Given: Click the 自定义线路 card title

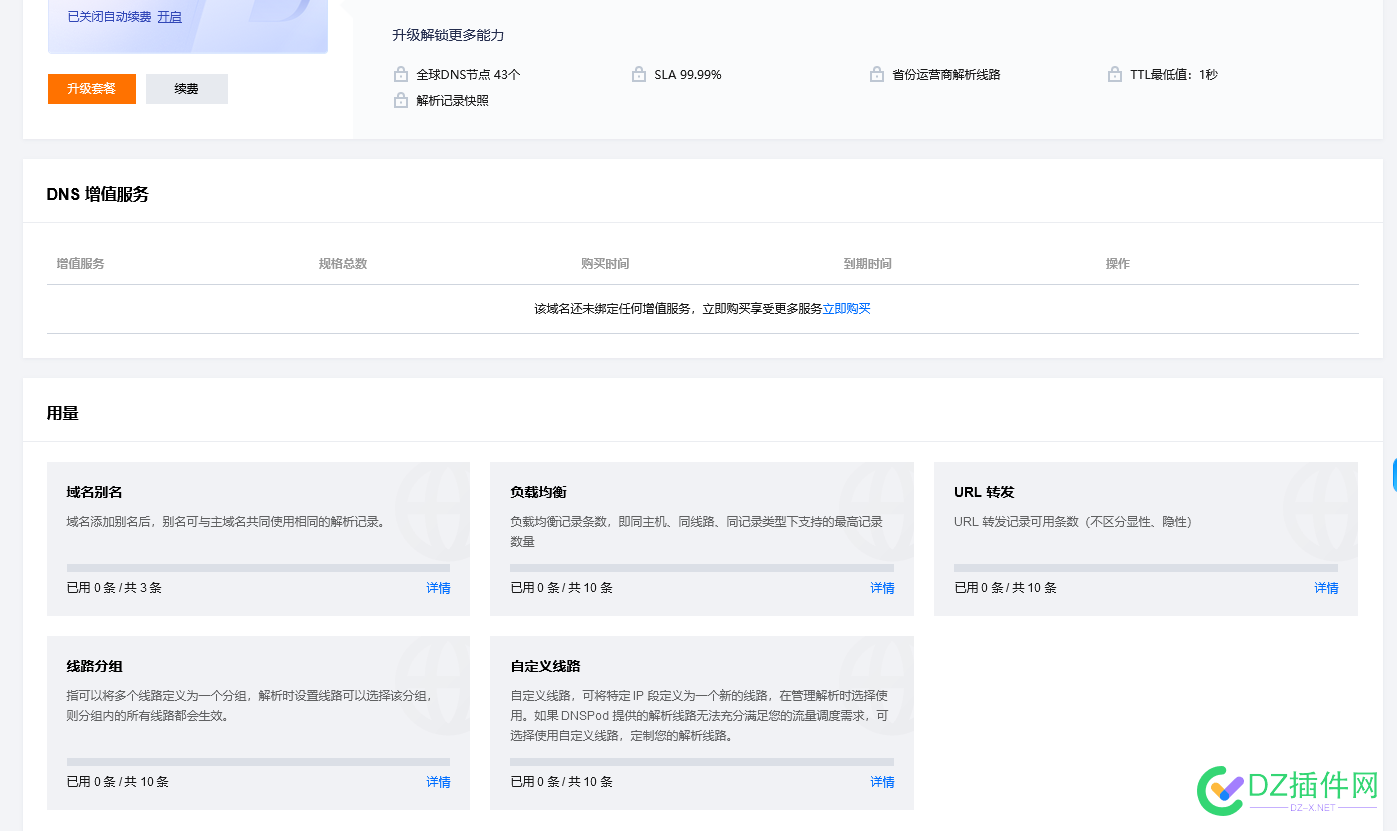Looking at the screenshot, I should tap(546, 667).
